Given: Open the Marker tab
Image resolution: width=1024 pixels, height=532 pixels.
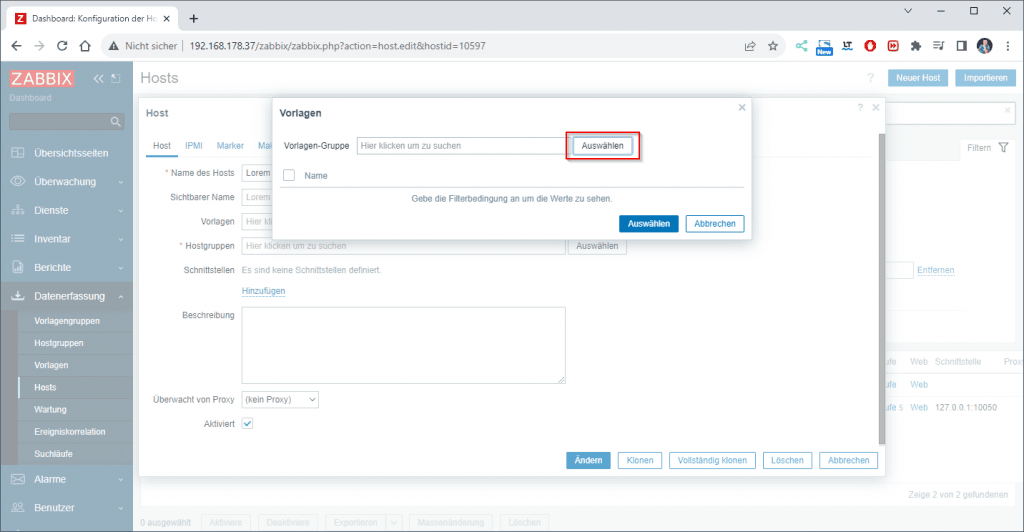Looking at the screenshot, I should click(x=230, y=145).
